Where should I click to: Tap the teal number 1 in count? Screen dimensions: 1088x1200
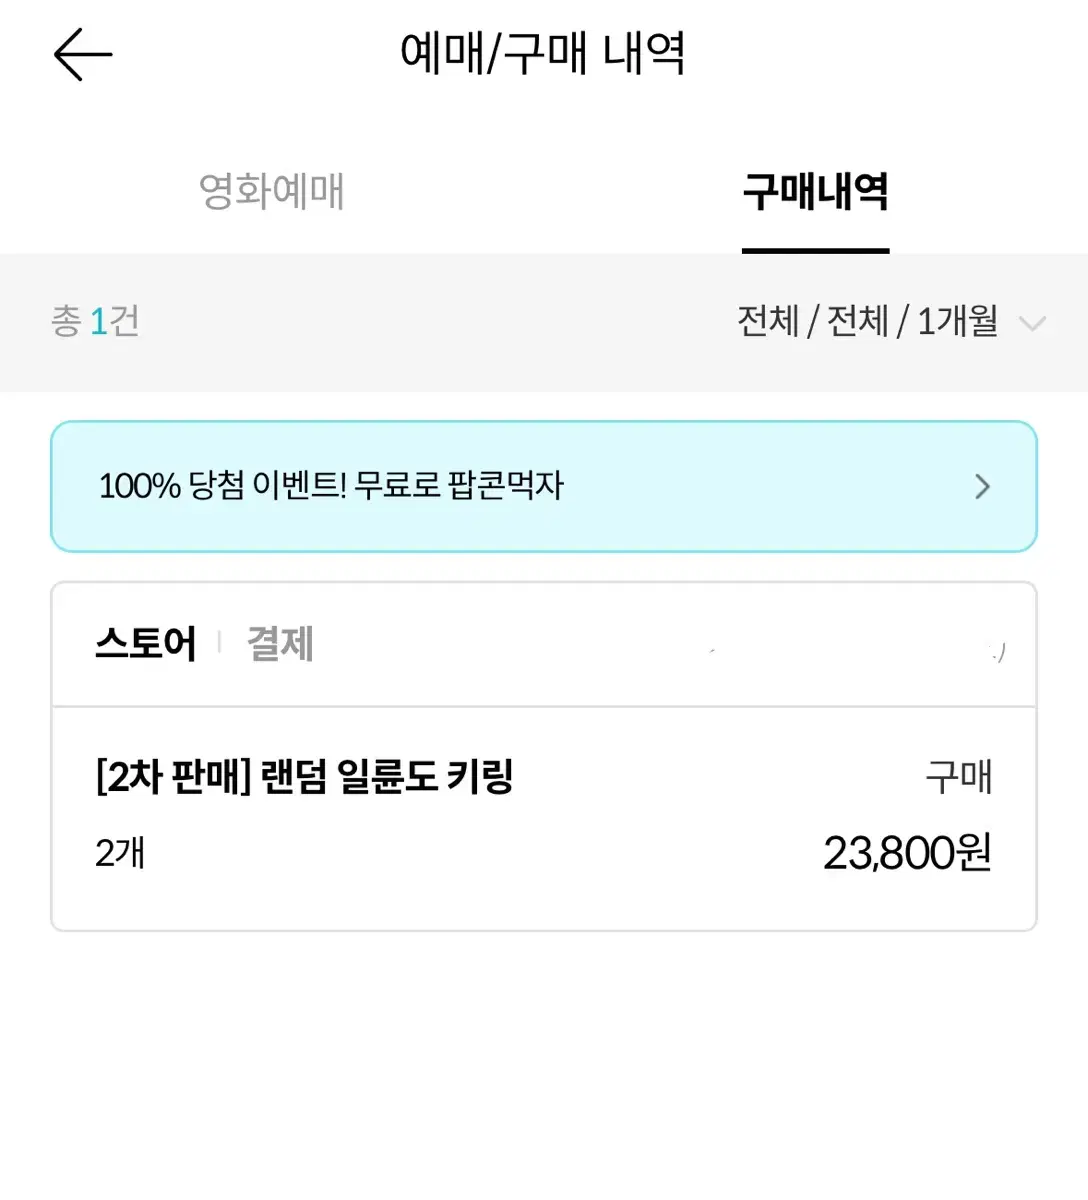coord(98,322)
